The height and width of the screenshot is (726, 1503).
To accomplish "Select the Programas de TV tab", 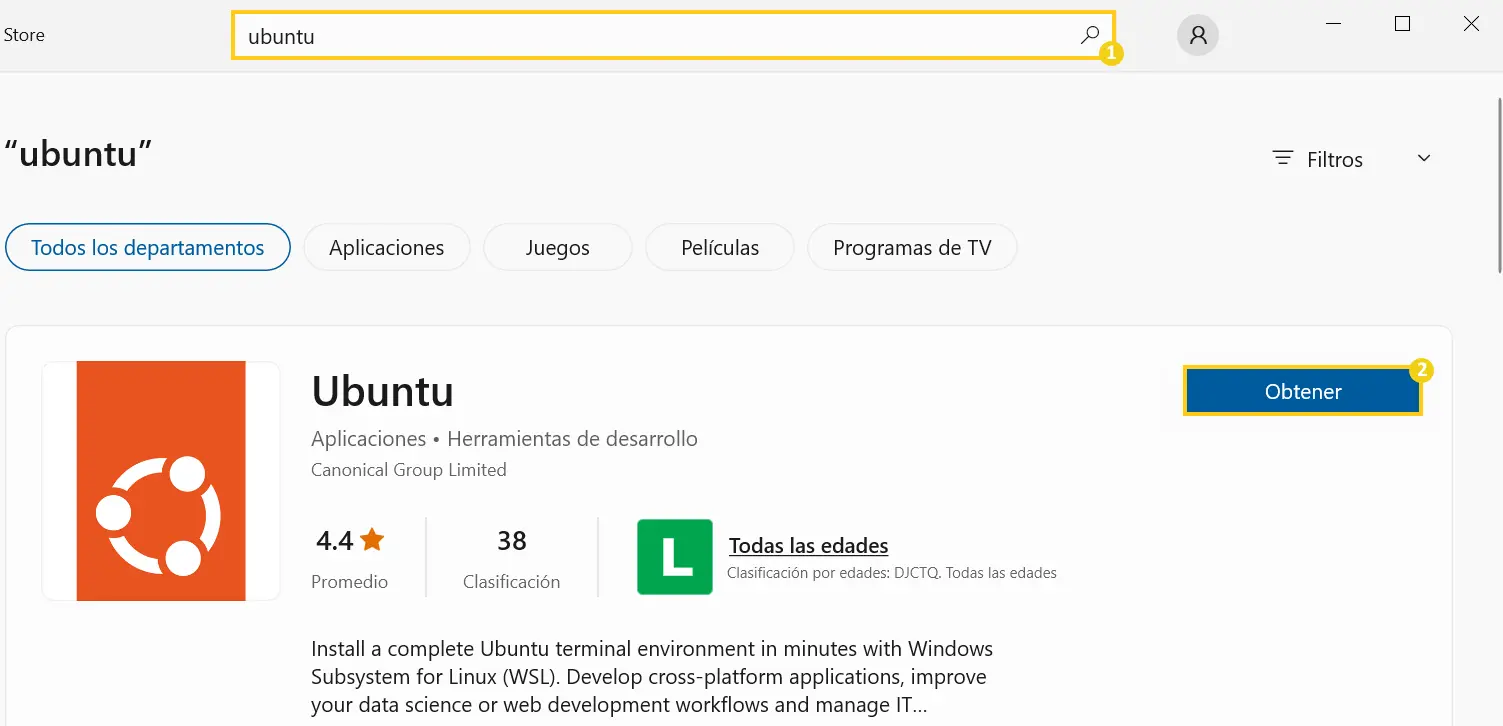I will [x=912, y=247].
